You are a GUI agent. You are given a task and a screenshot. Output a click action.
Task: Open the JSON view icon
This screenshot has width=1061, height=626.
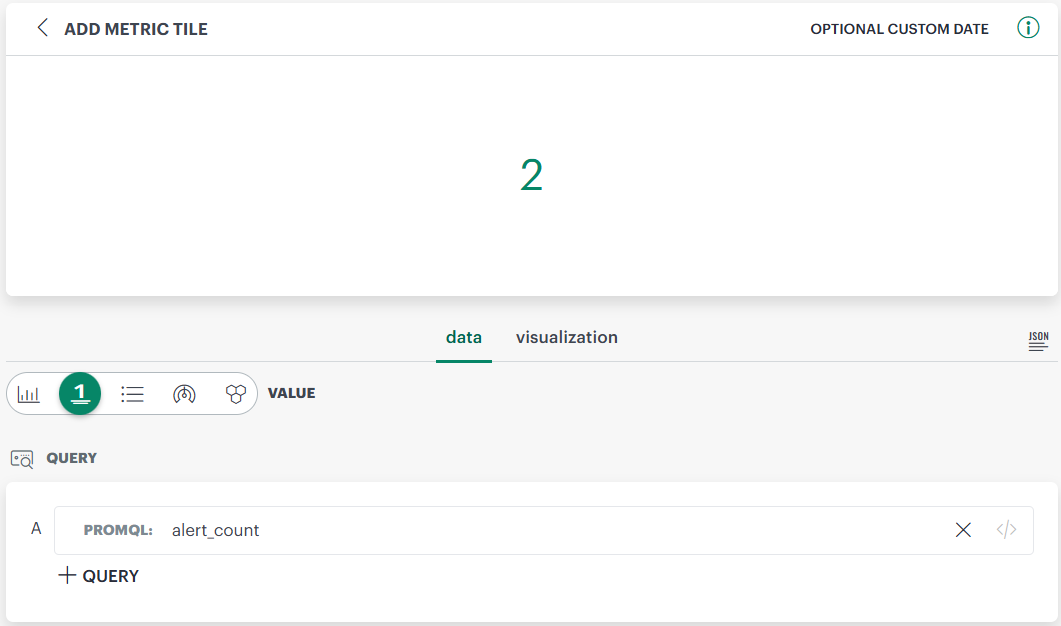[x=1039, y=341]
